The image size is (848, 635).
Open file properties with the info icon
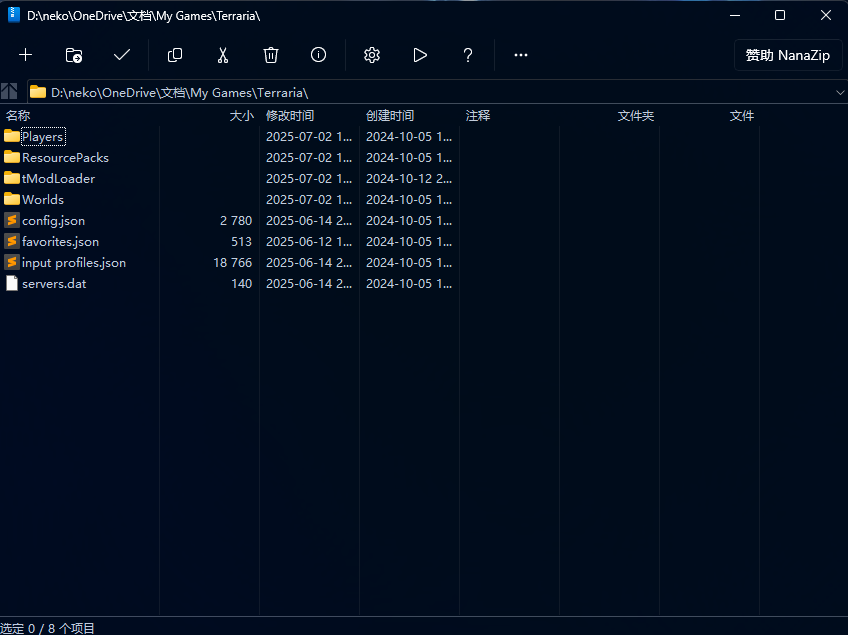tap(319, 55)
